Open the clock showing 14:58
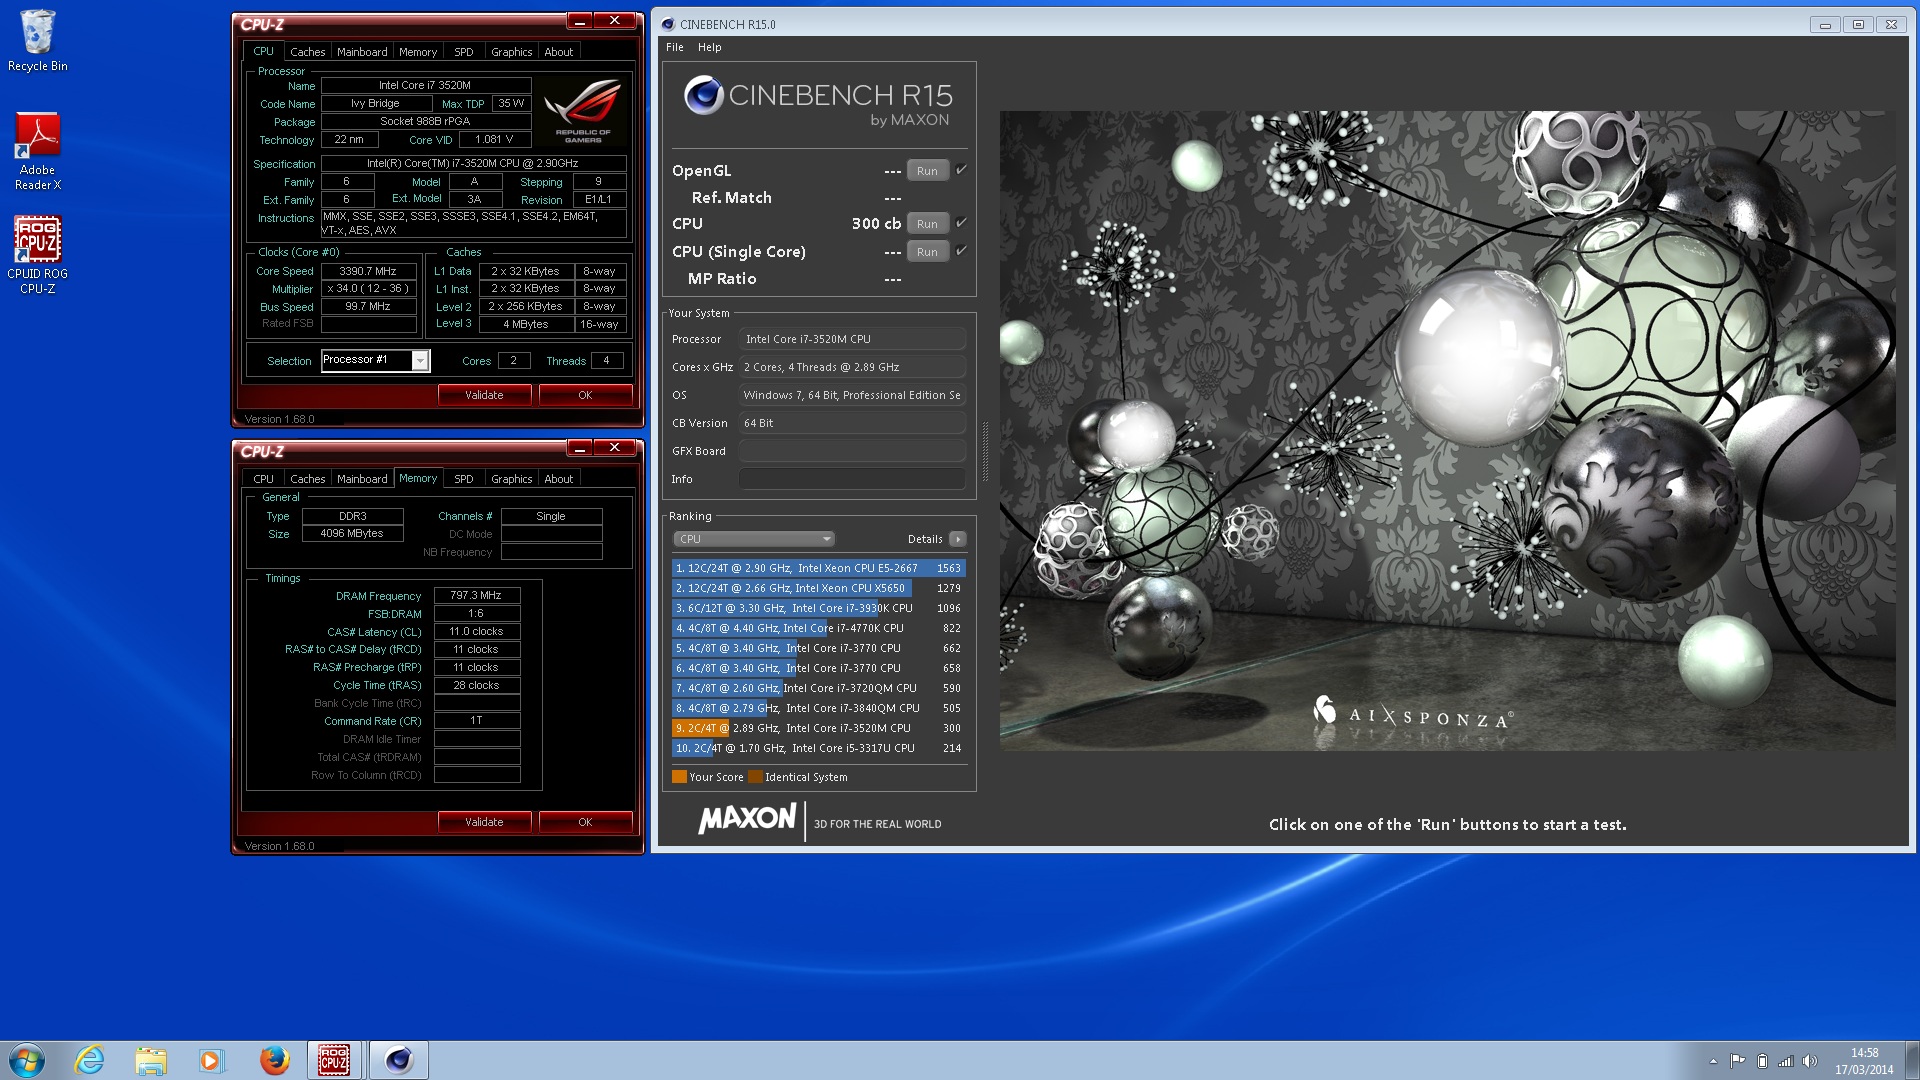 coord(1864,1061)
